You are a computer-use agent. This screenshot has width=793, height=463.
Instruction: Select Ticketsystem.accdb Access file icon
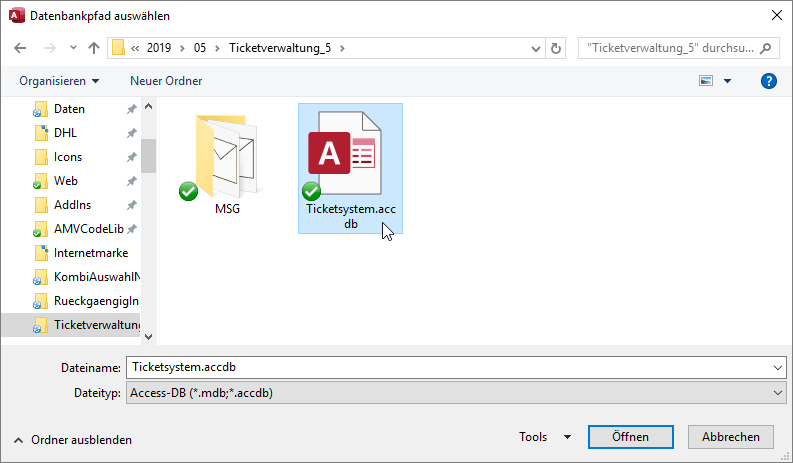coord(345,153)
